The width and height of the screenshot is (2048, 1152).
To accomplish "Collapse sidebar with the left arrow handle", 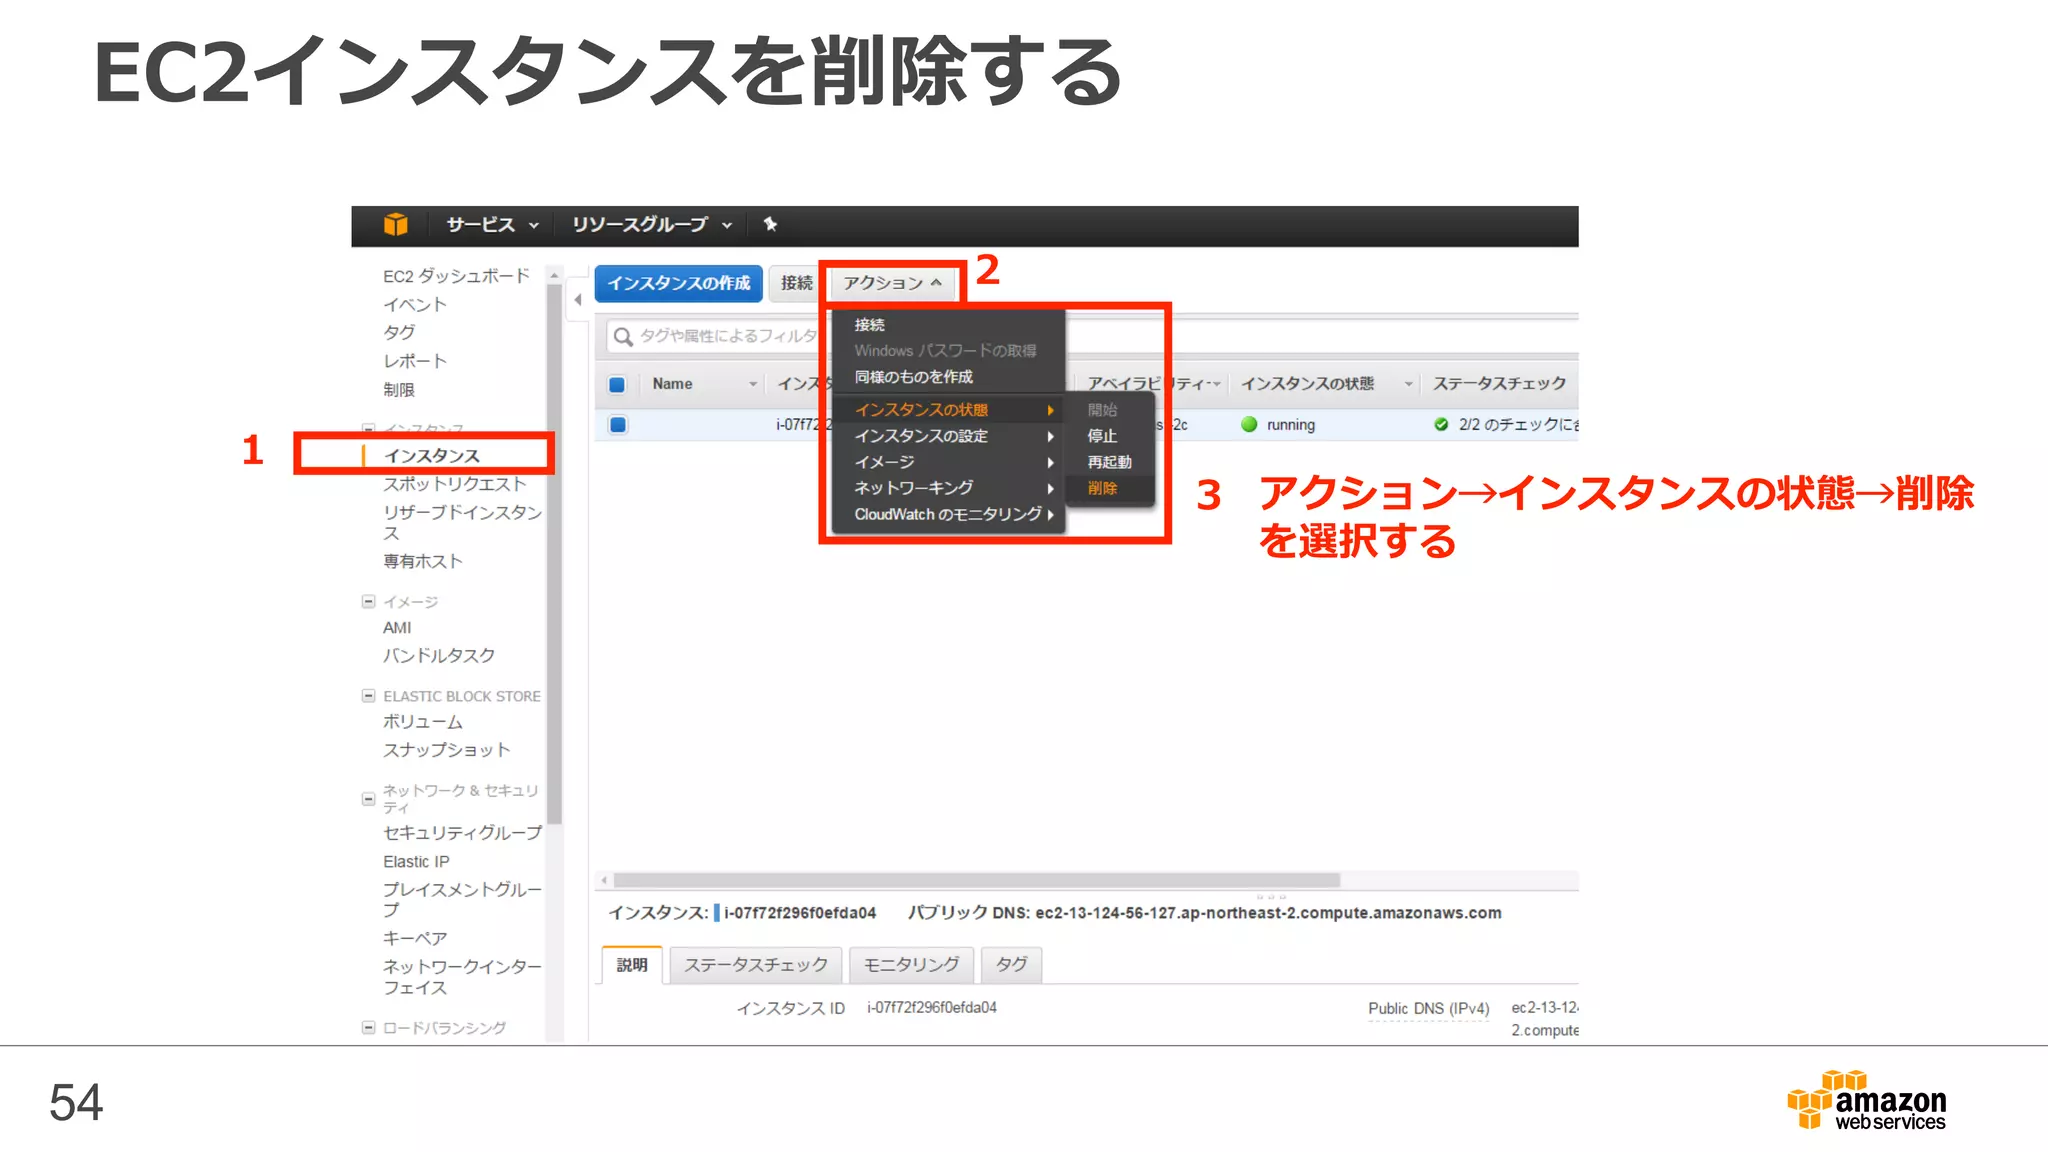I will pyautogui.click(x=578, y=299).
